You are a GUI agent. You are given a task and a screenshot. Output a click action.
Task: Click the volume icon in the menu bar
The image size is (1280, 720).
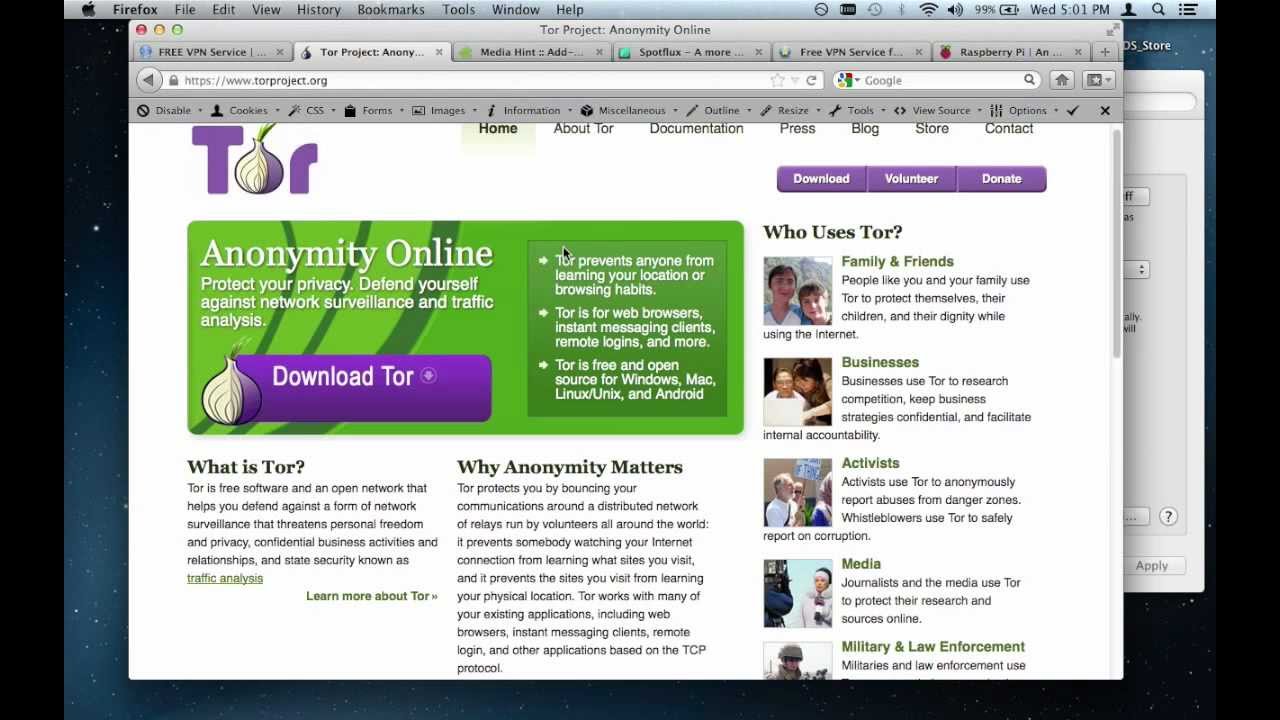[x=955, y=10]
